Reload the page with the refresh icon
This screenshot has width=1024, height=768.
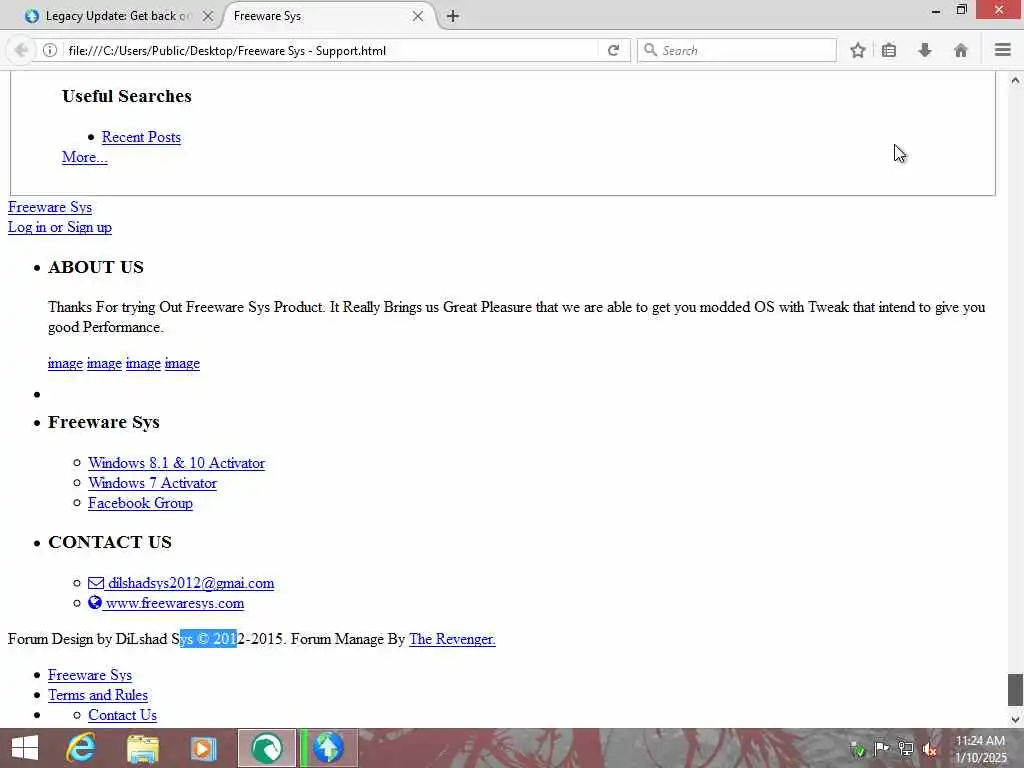(613, 50)
